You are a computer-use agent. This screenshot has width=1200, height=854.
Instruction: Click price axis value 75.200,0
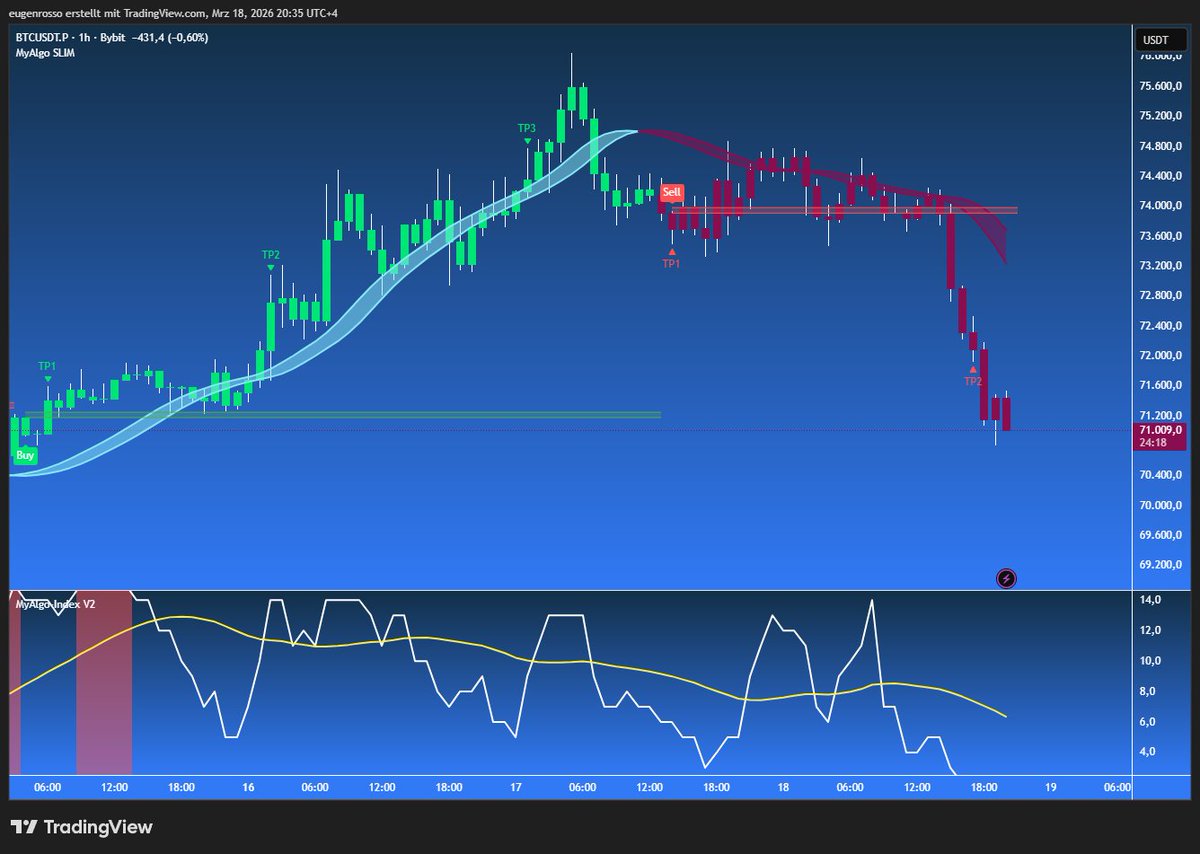(x=1160, y=116)
